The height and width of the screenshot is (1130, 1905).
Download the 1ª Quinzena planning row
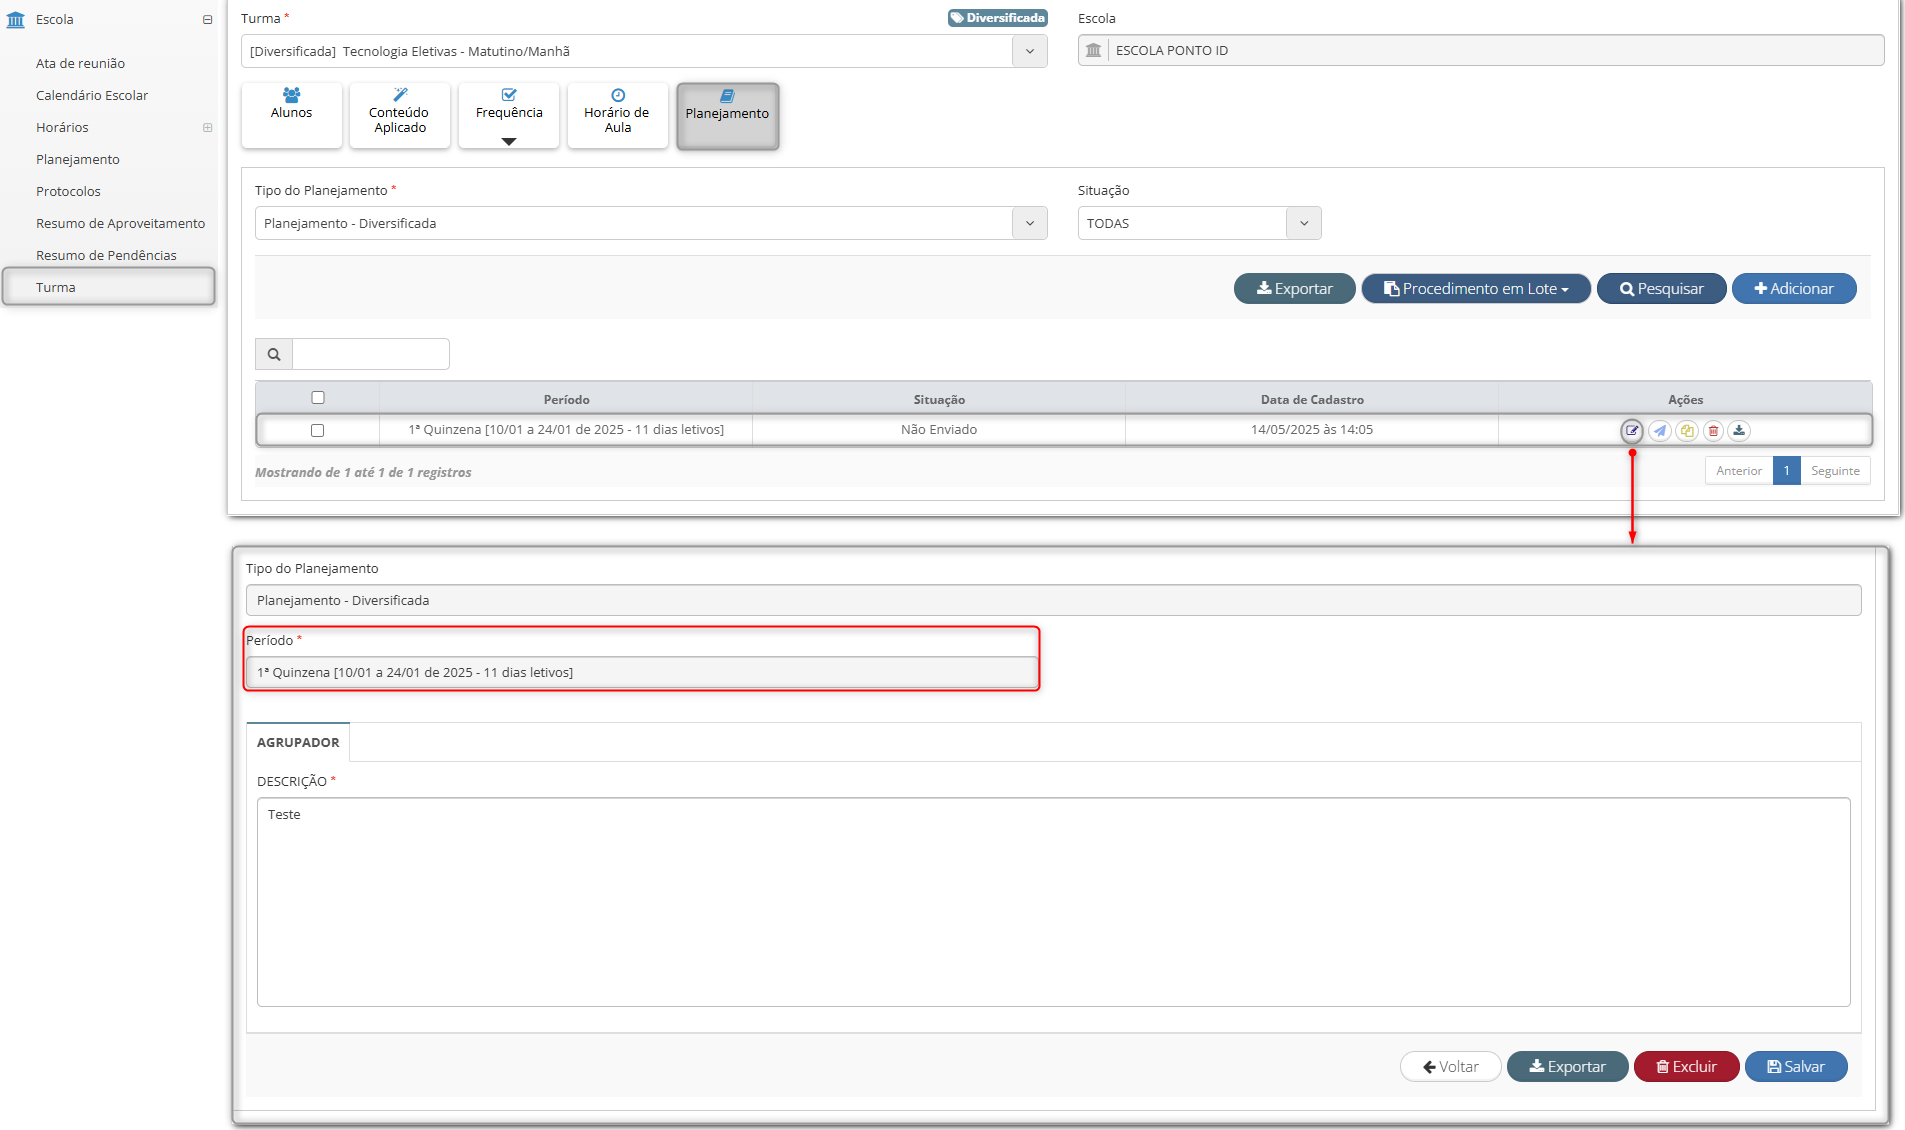coord(1739,431)
